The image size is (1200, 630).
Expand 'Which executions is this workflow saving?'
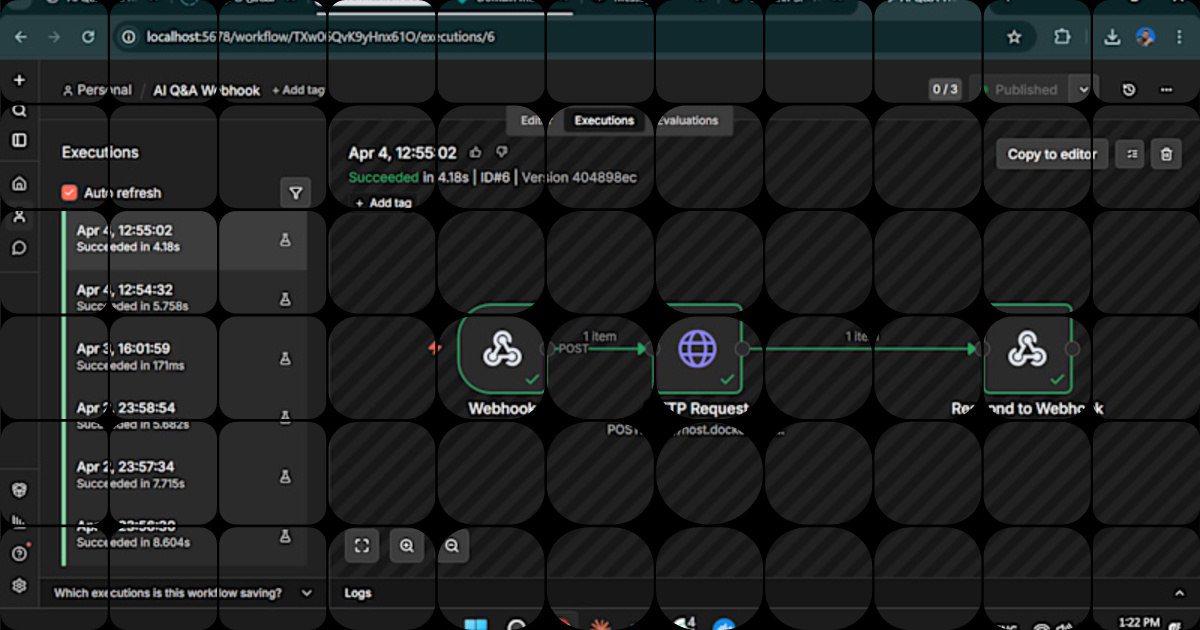coord(183,593)
